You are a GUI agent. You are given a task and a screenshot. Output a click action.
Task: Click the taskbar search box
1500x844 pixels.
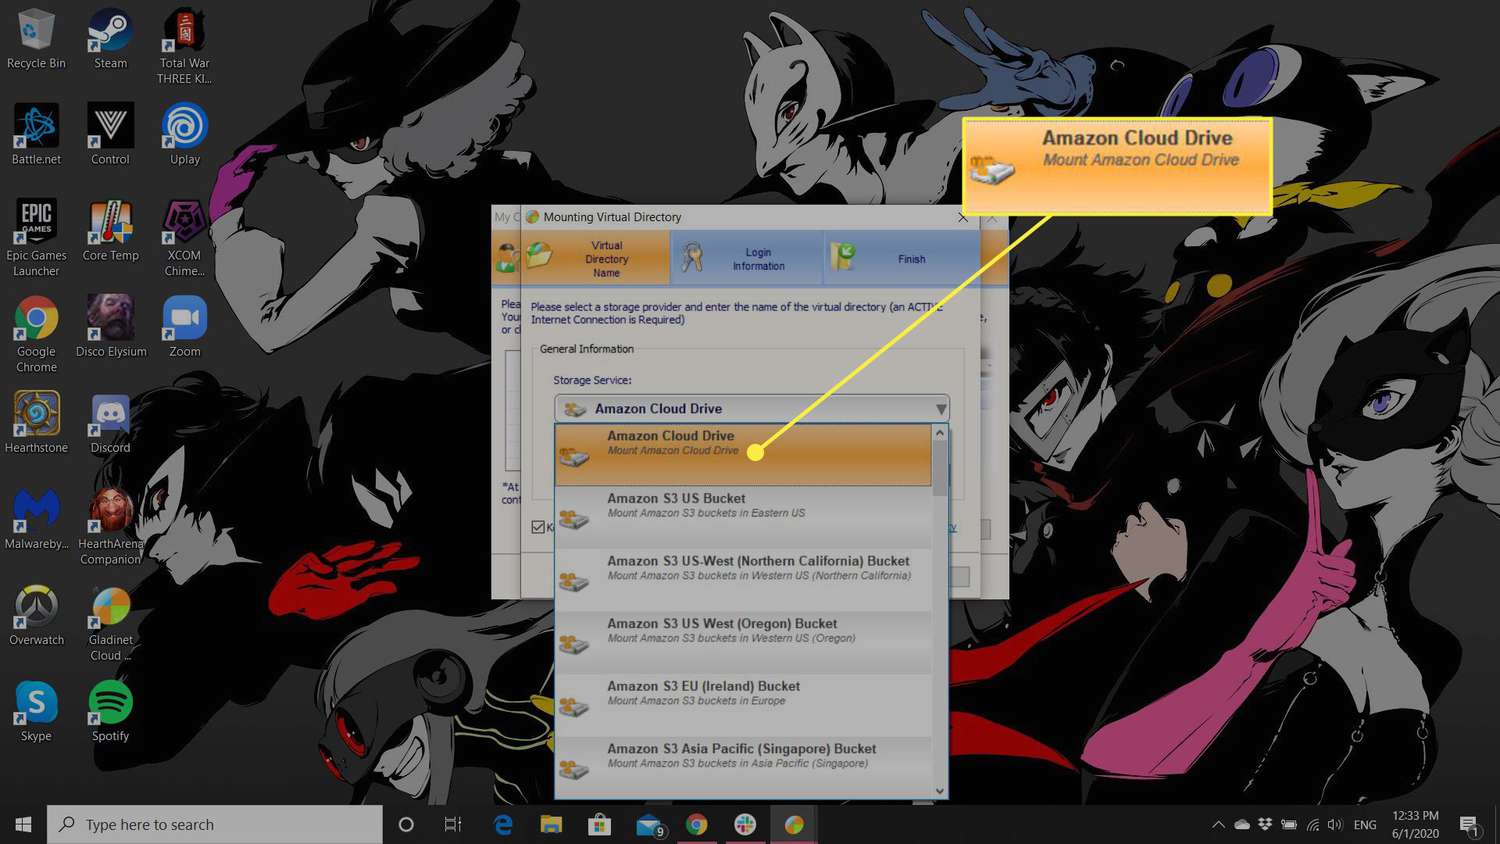(215, 824)
